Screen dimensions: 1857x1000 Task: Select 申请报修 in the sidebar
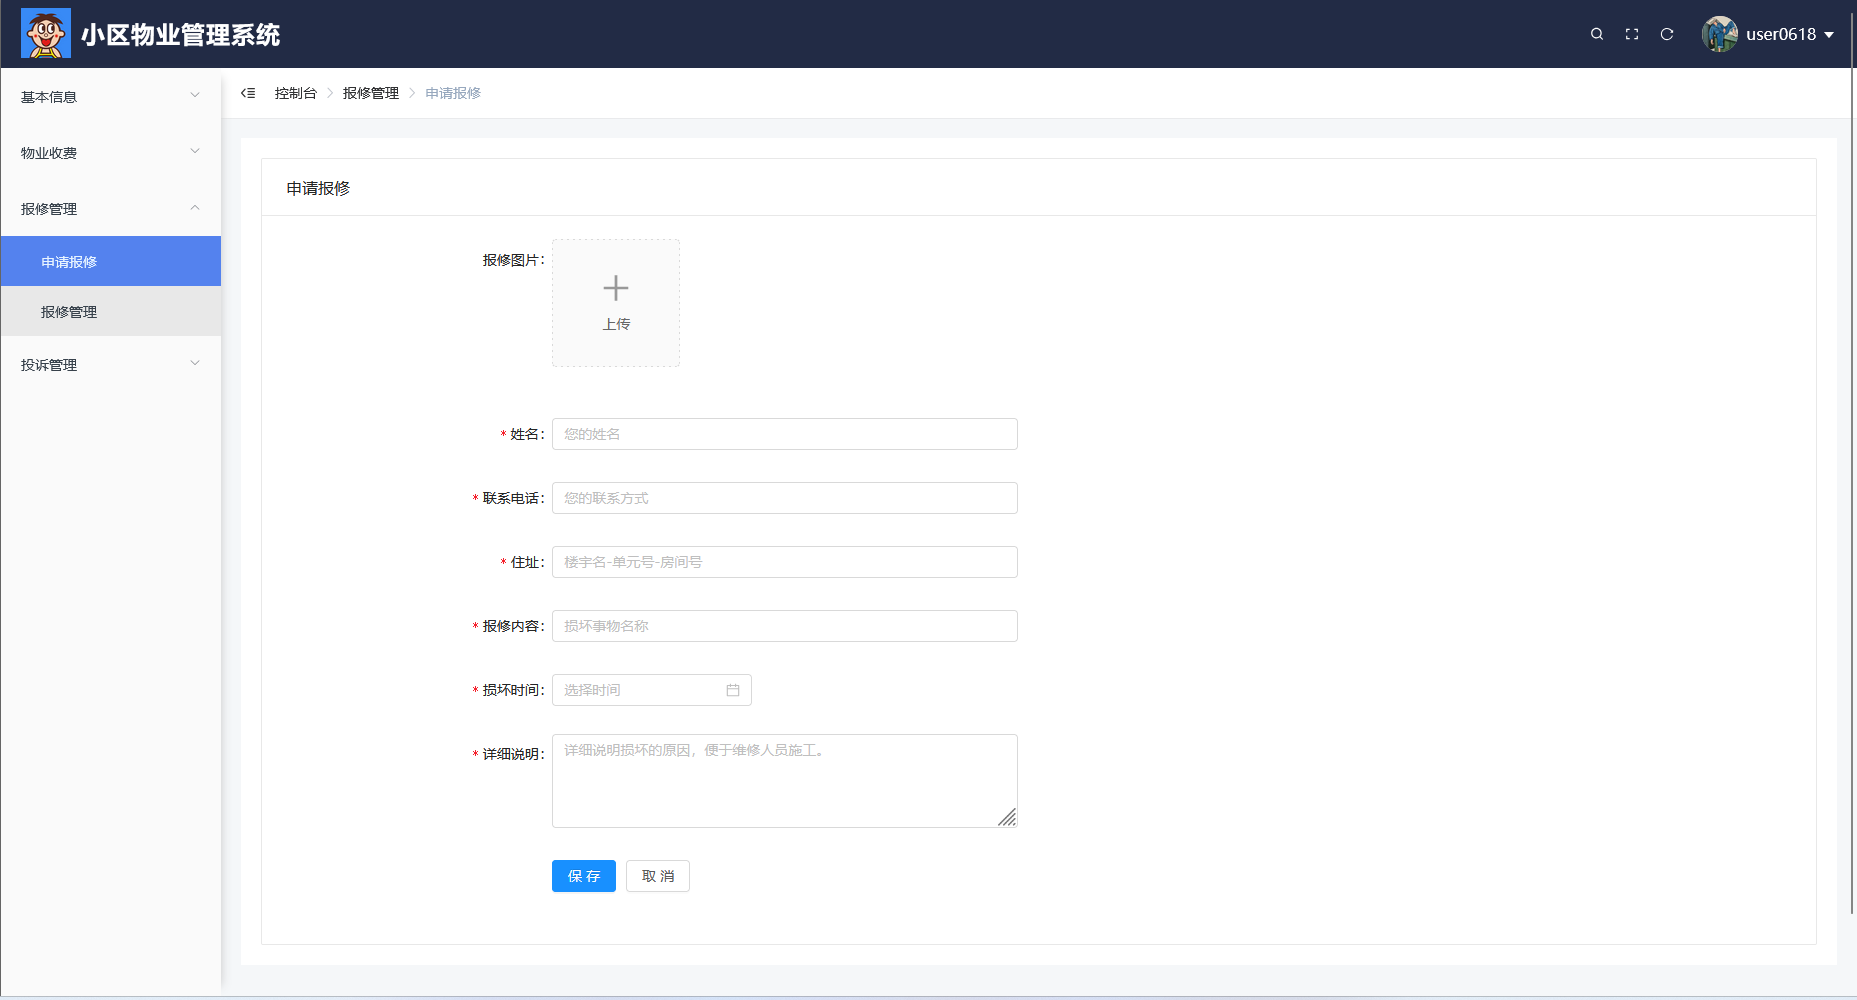[x=111, y=261]
